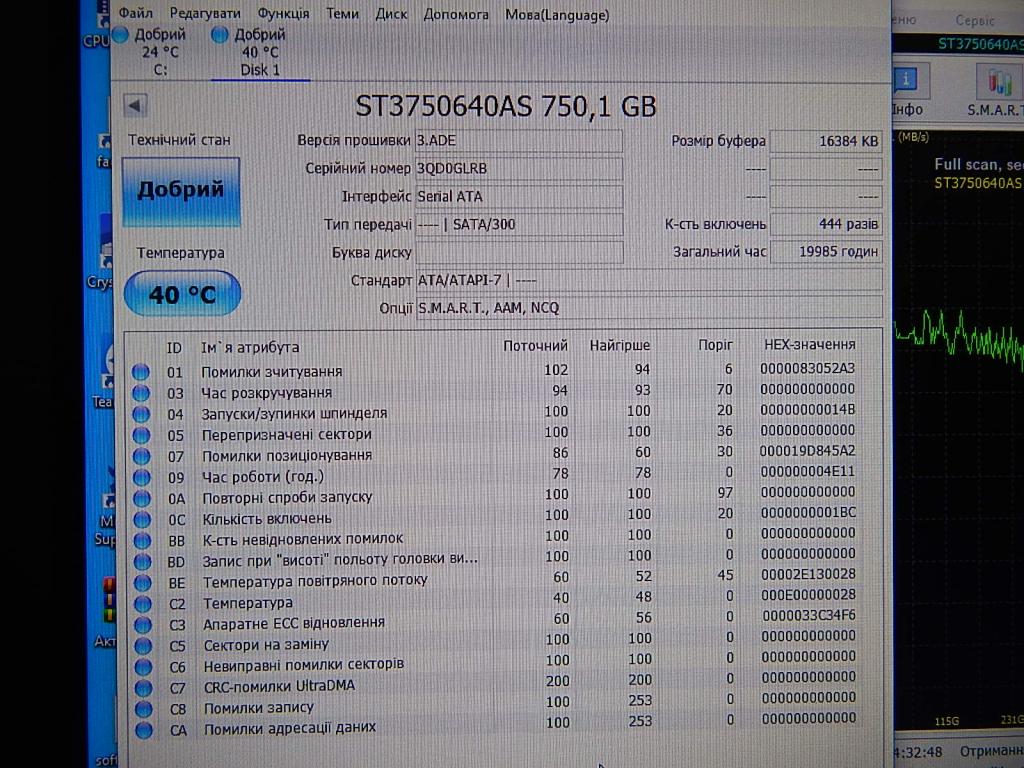Click the ATA/ATAPI-7 standard field
This screenshot has width=1024, height=768.
point(649,280)
